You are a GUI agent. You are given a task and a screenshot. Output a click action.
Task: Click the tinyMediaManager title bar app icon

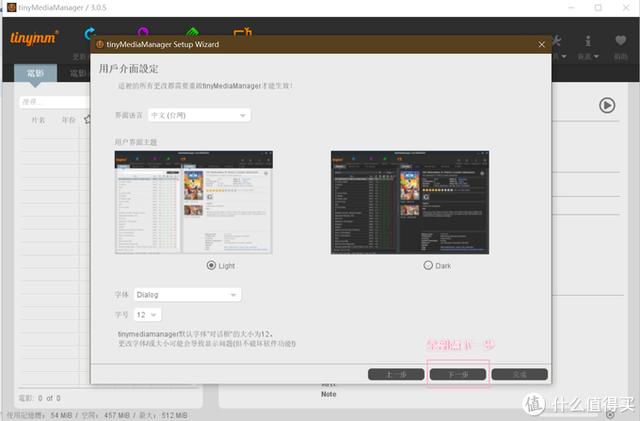pos(12,7)
